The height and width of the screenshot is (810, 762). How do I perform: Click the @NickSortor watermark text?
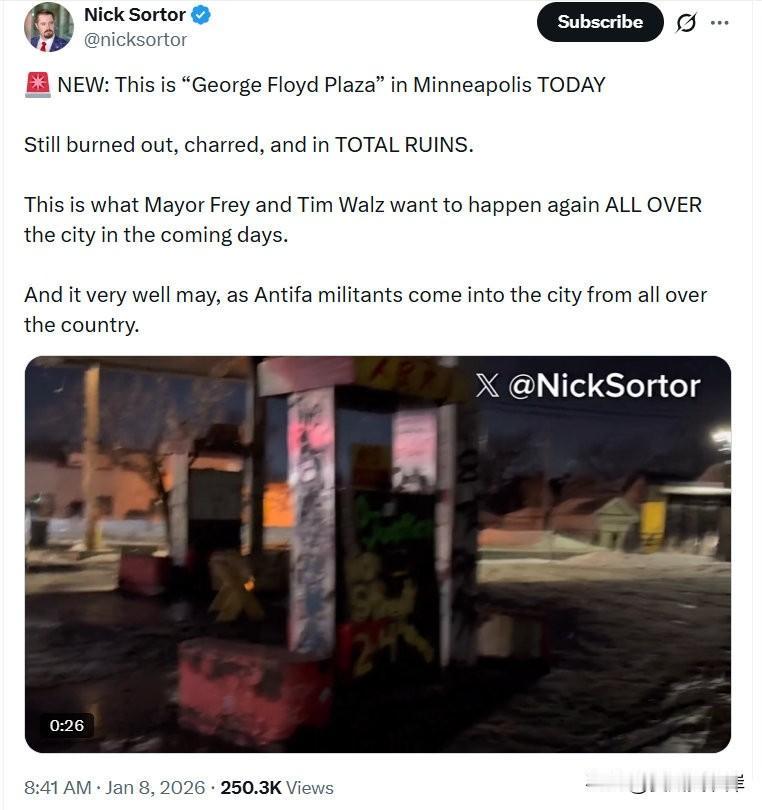coord(604,386)
